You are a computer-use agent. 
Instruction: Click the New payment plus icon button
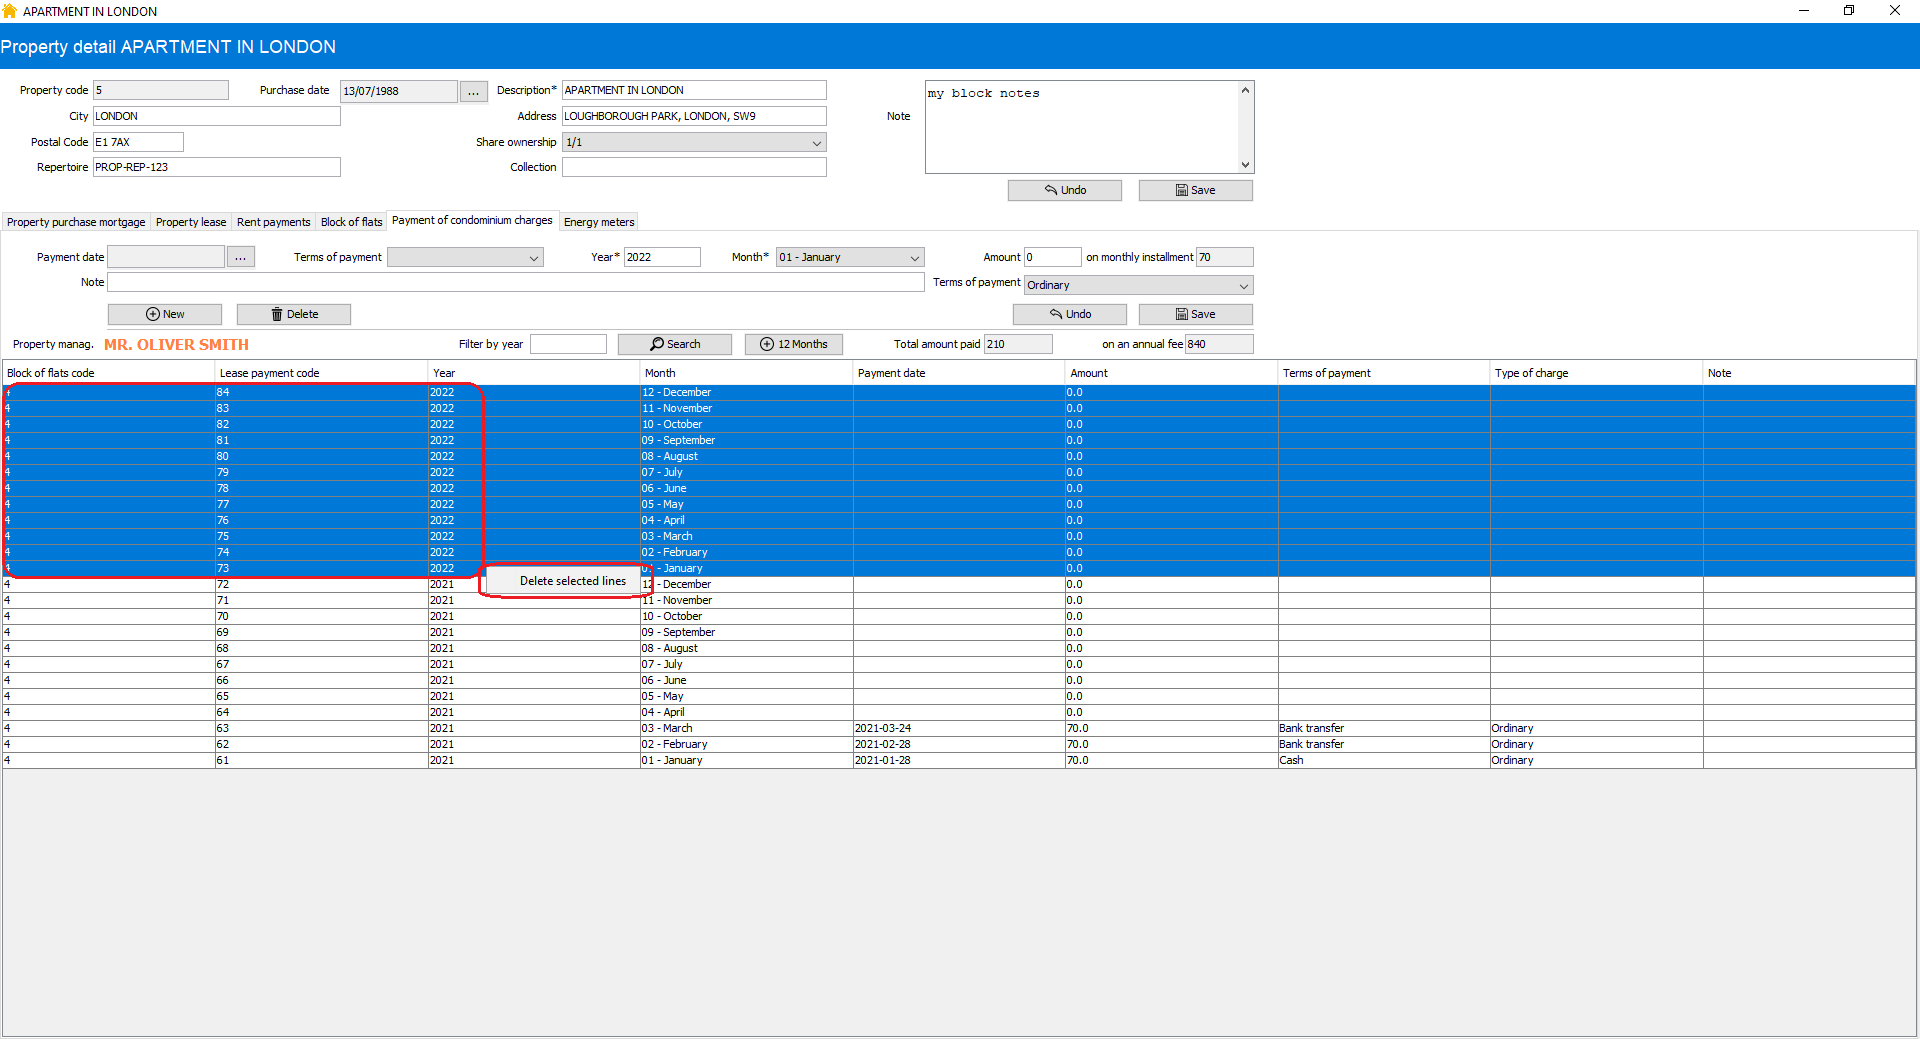click(x=165, y=314)
